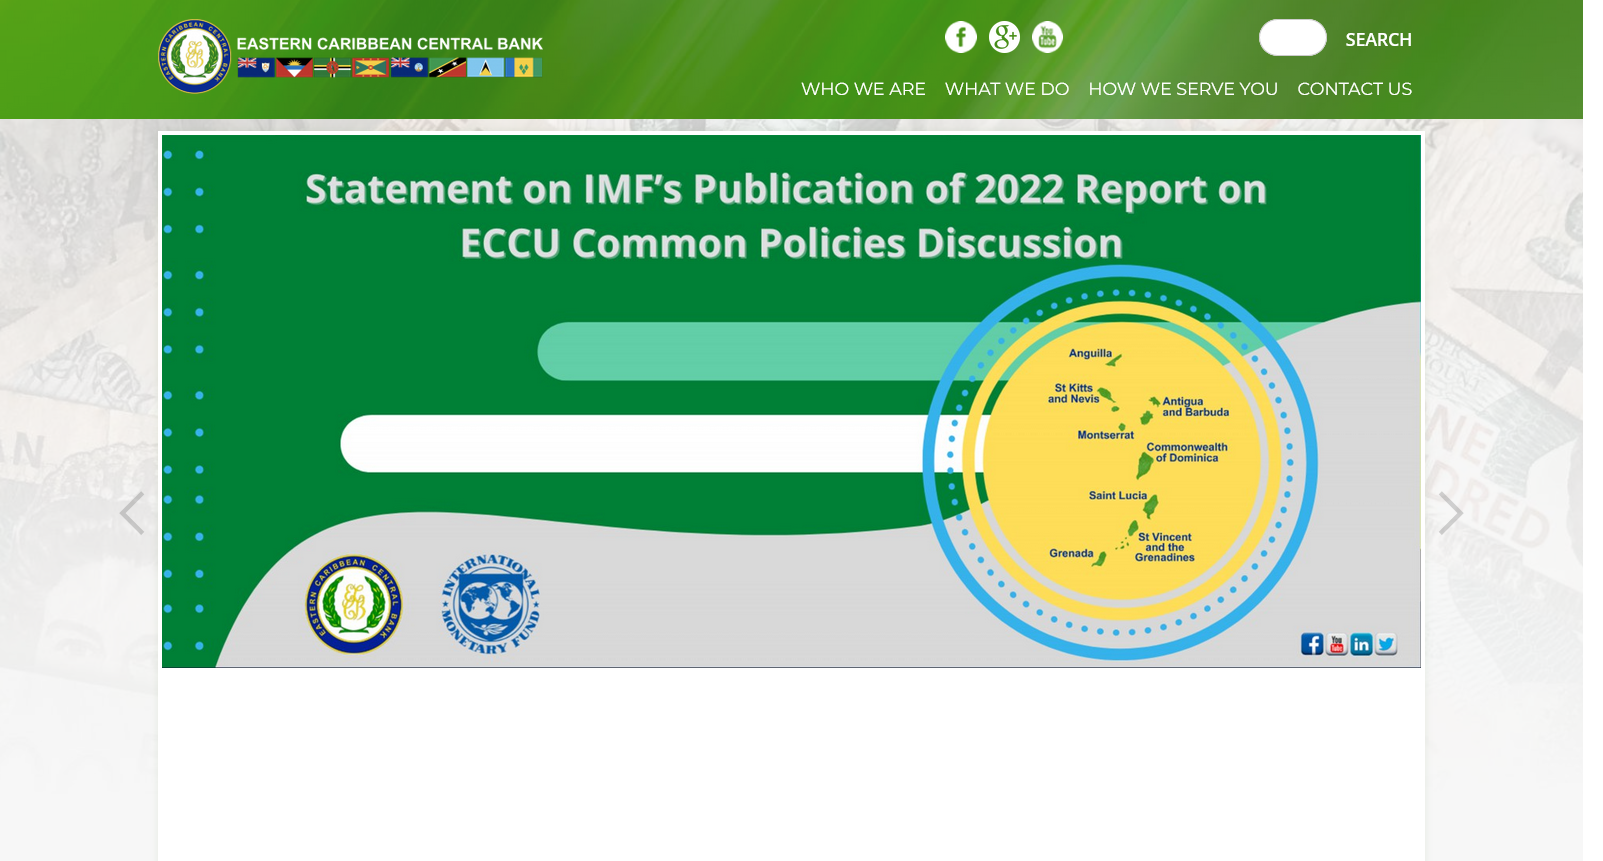Select CONTACT US in the navigation

(x=1354, y=89)
